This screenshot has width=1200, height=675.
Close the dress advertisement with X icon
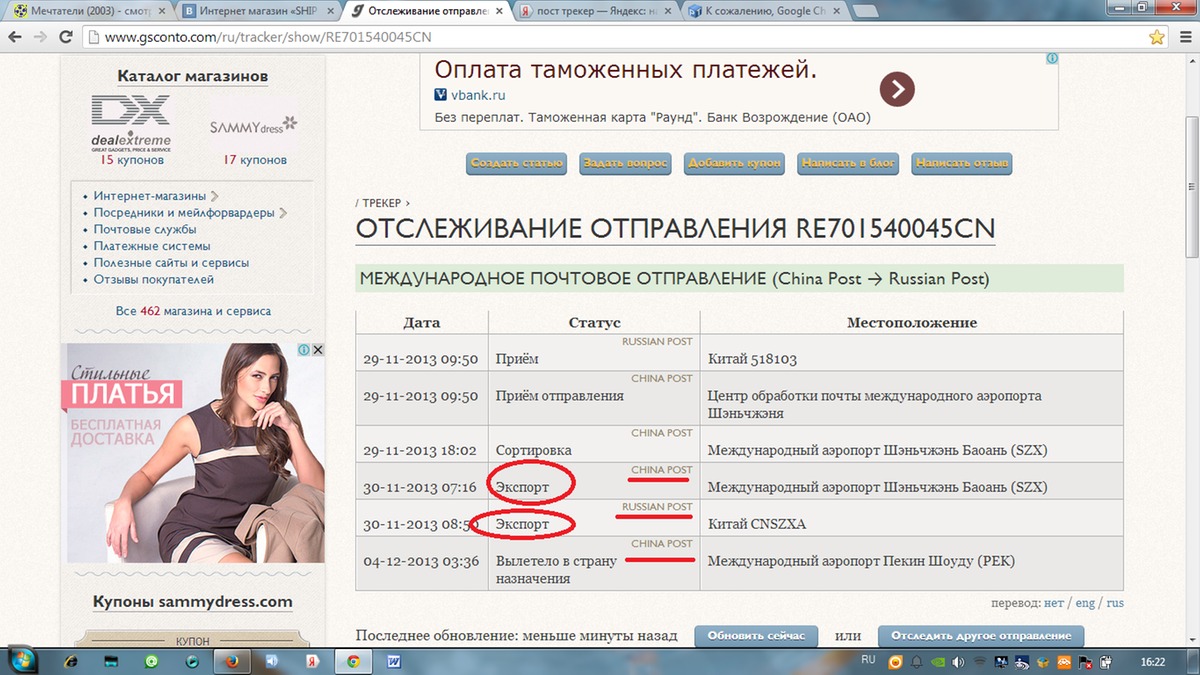pyautogui.click(x=317, y=350)
